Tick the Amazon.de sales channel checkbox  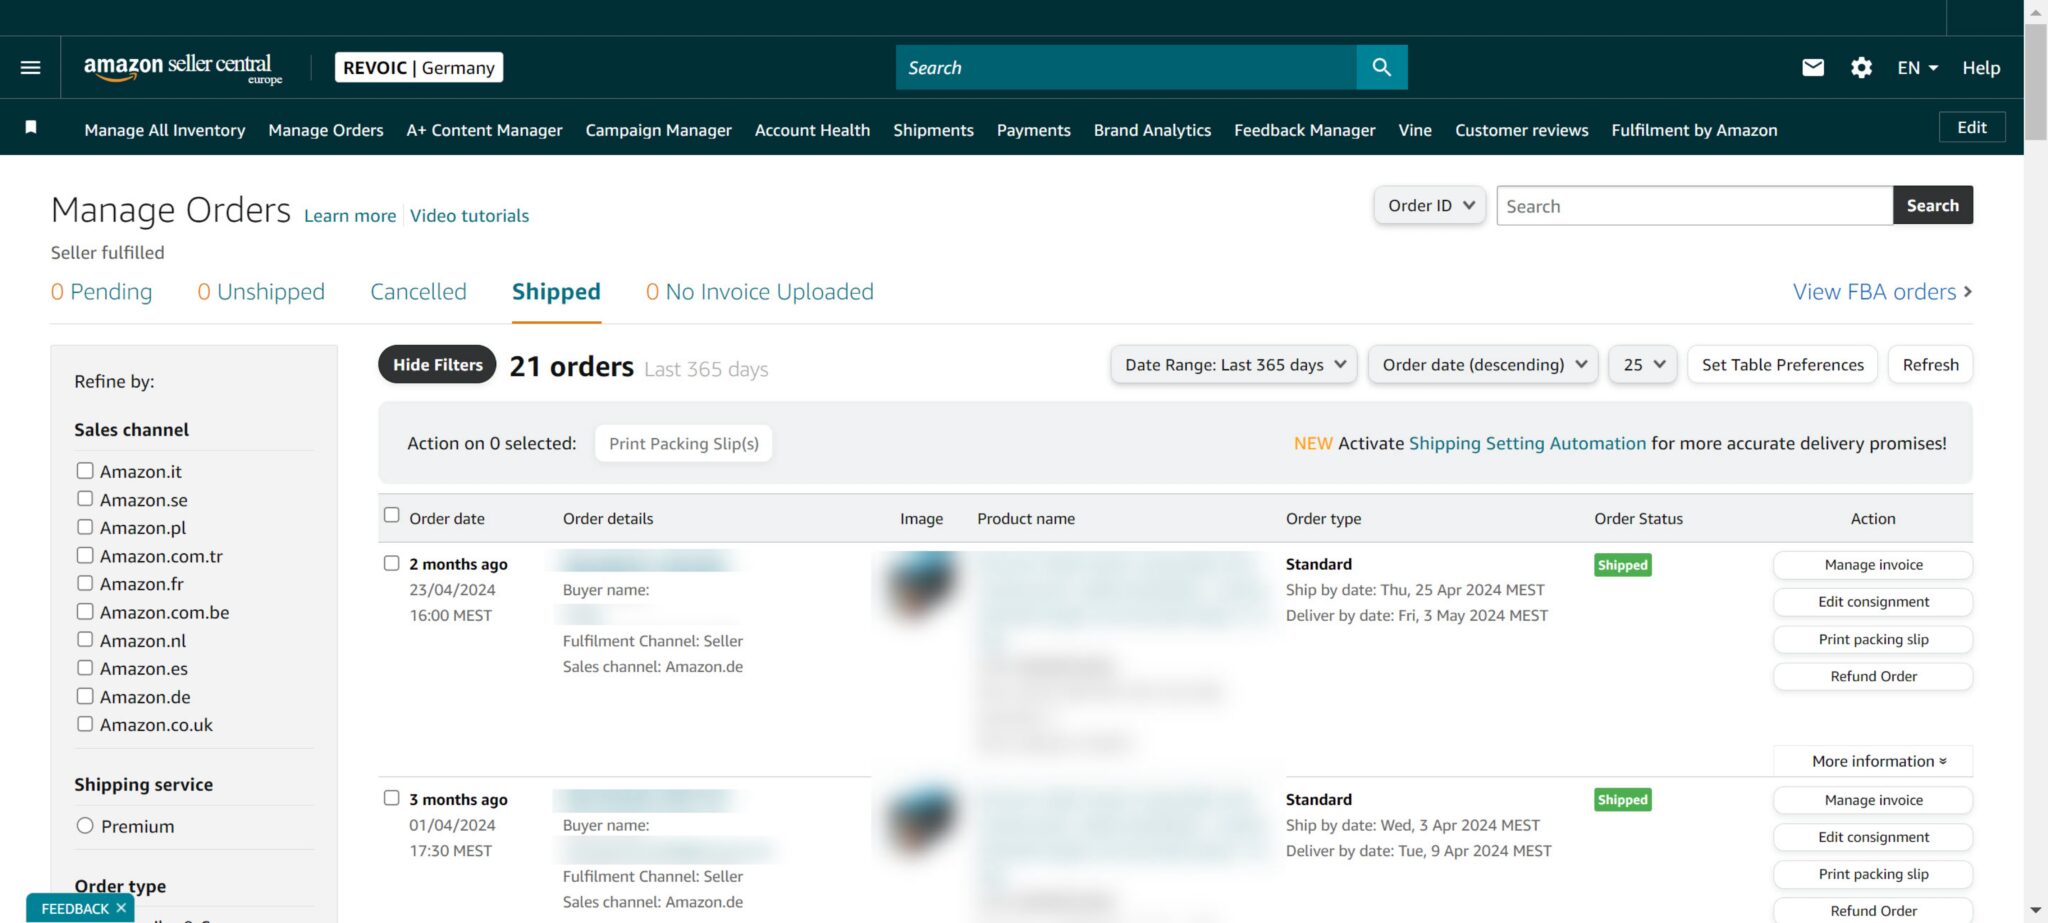85,696
